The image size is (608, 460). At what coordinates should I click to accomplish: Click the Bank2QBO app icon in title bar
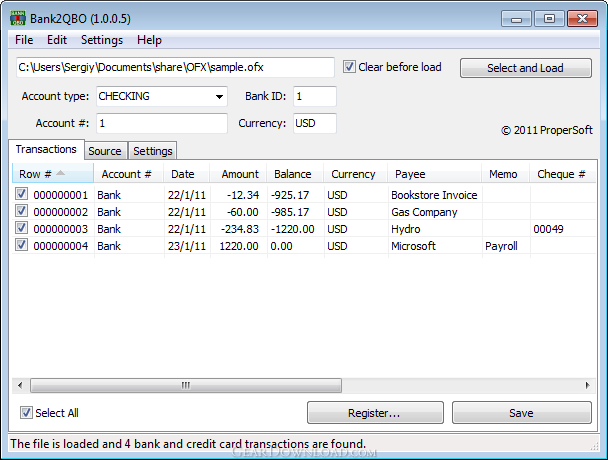coord(18,18)
